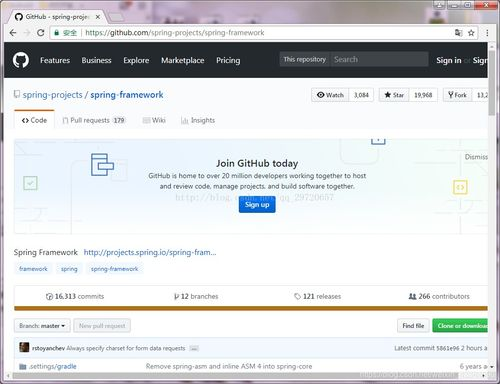Click the language color bar
The width and height of the screenshot is (500, 384).
tap(251, 308)
